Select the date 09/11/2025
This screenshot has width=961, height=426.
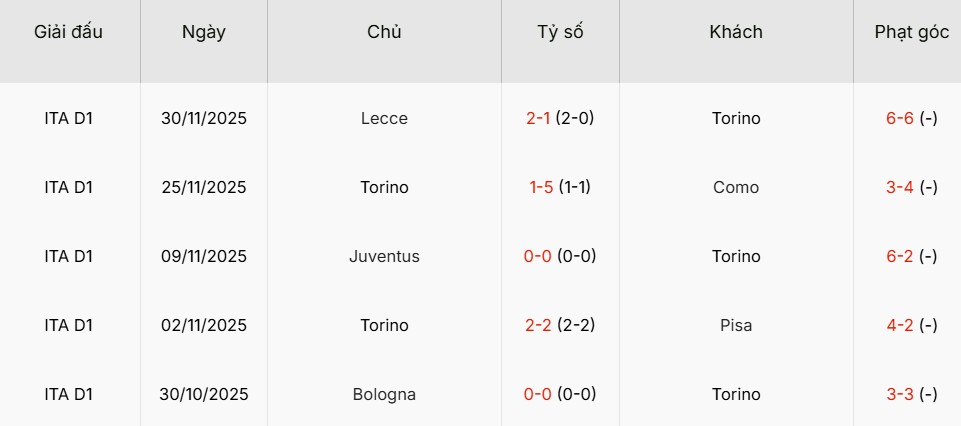click(x=204, y=256)
